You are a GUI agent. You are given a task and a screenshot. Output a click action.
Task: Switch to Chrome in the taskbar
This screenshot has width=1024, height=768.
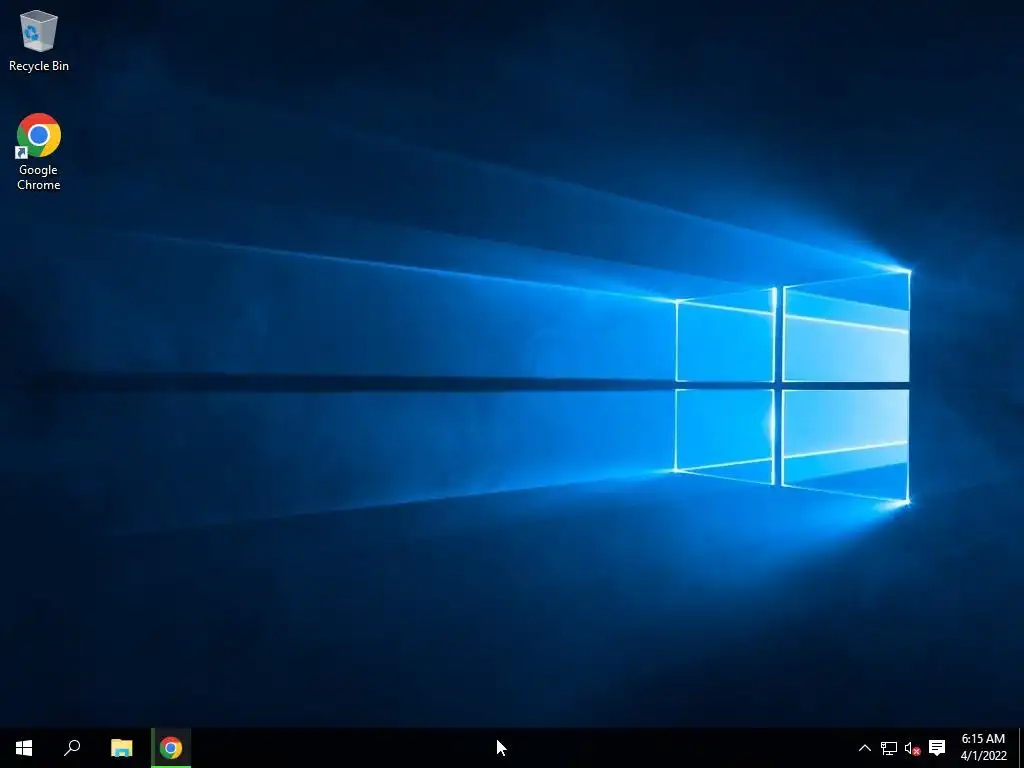pos(171,748)
